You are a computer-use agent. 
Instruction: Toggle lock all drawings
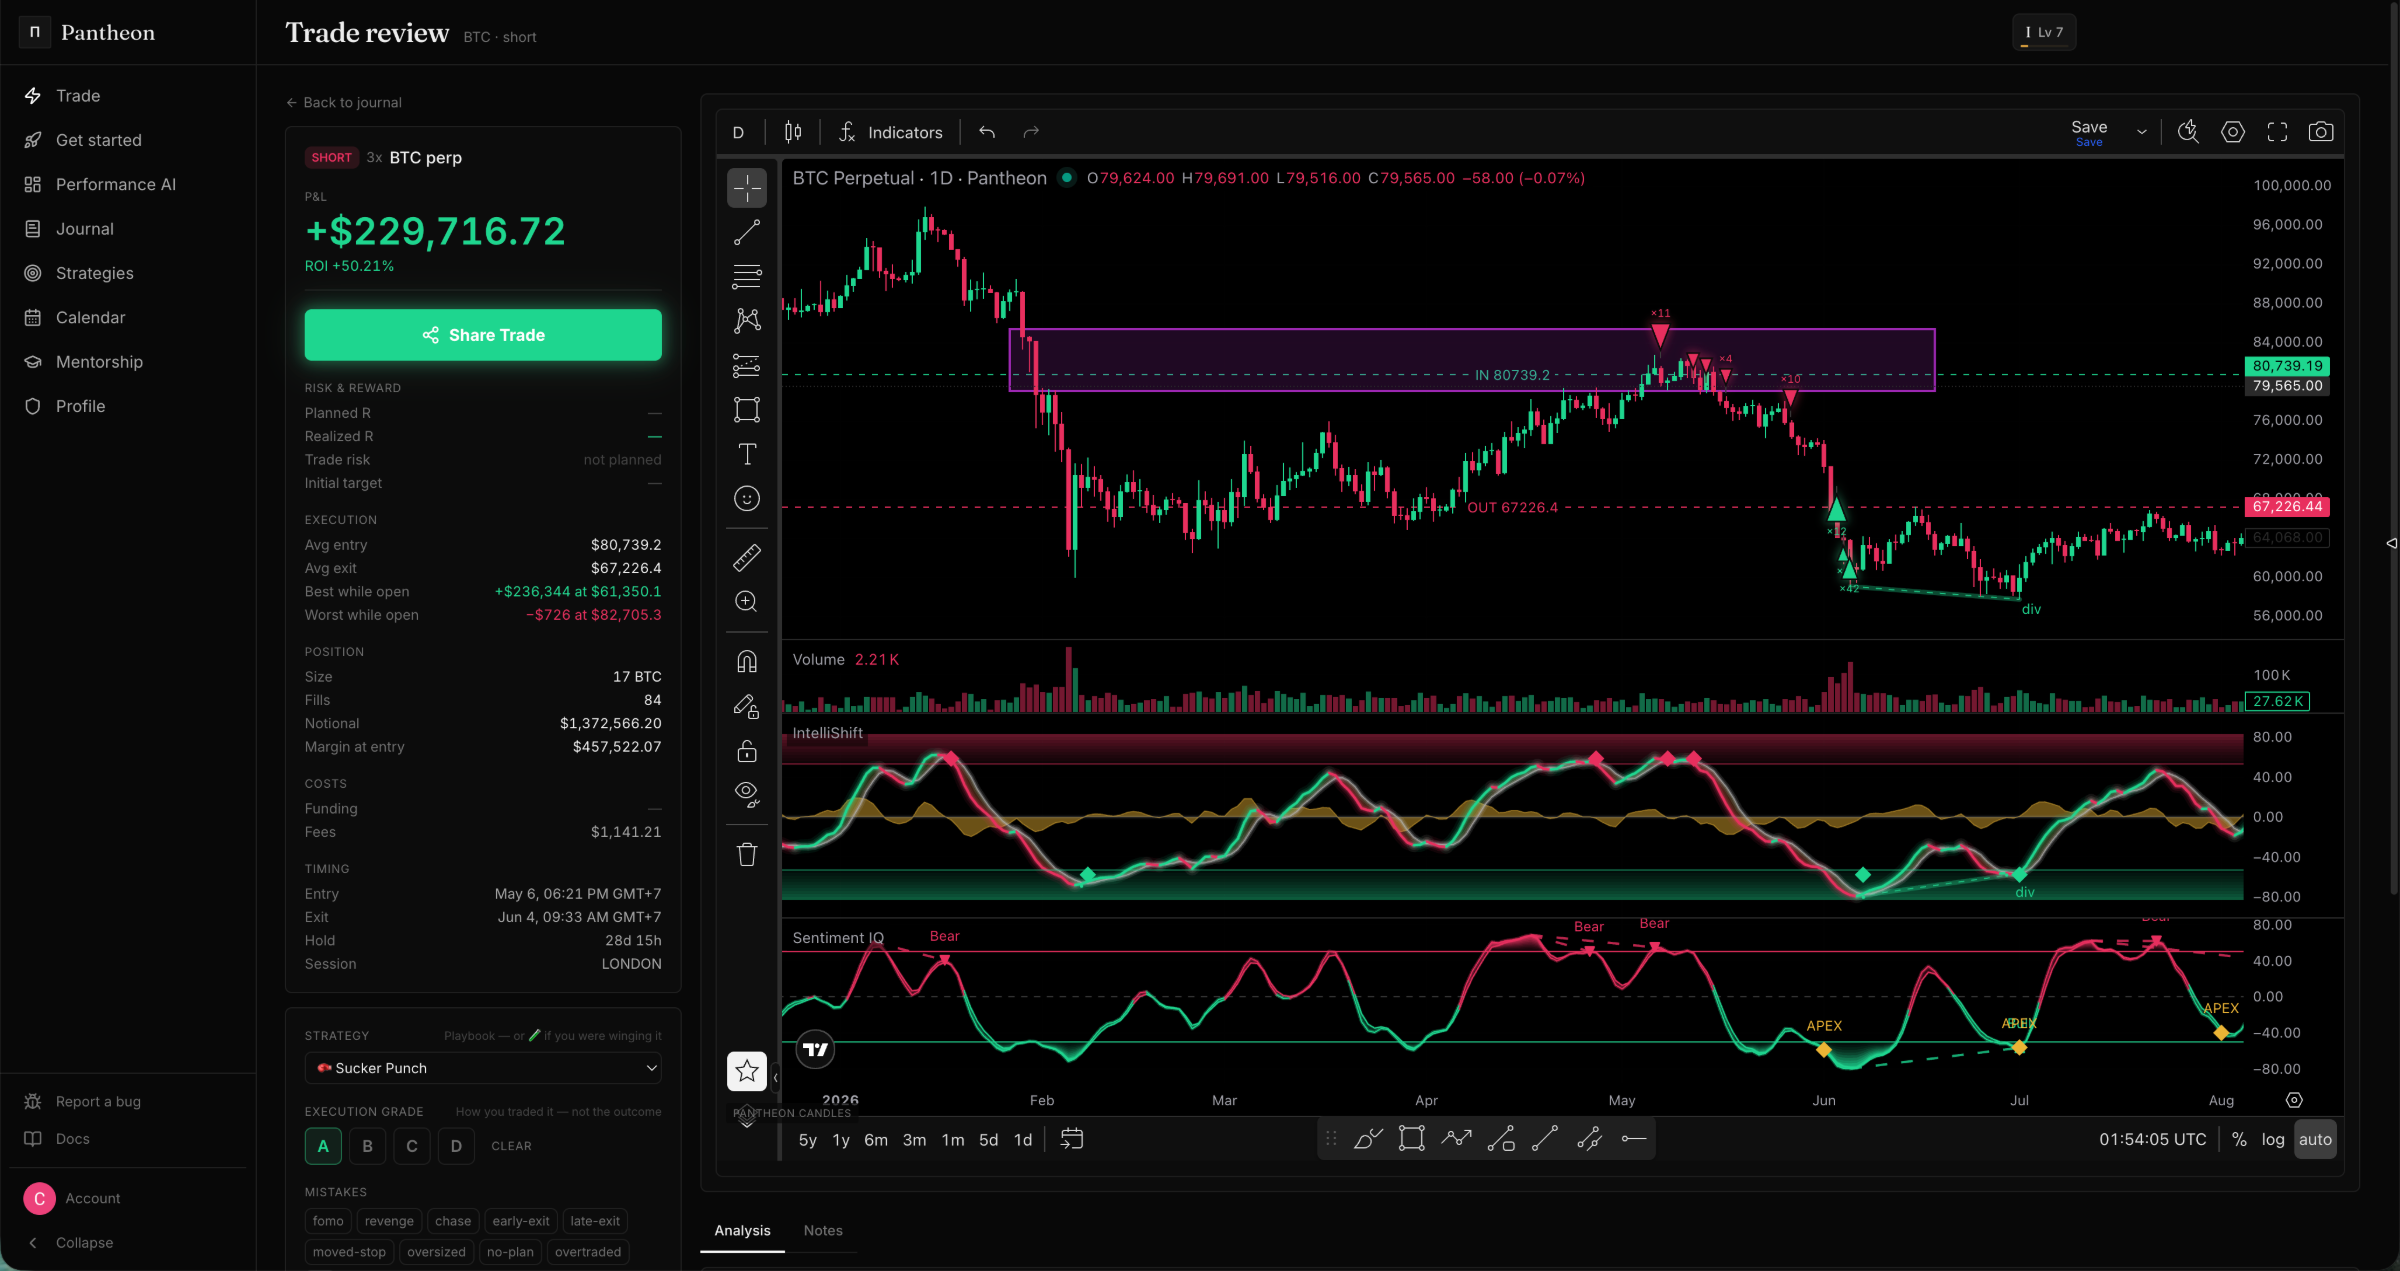point(746,751)
